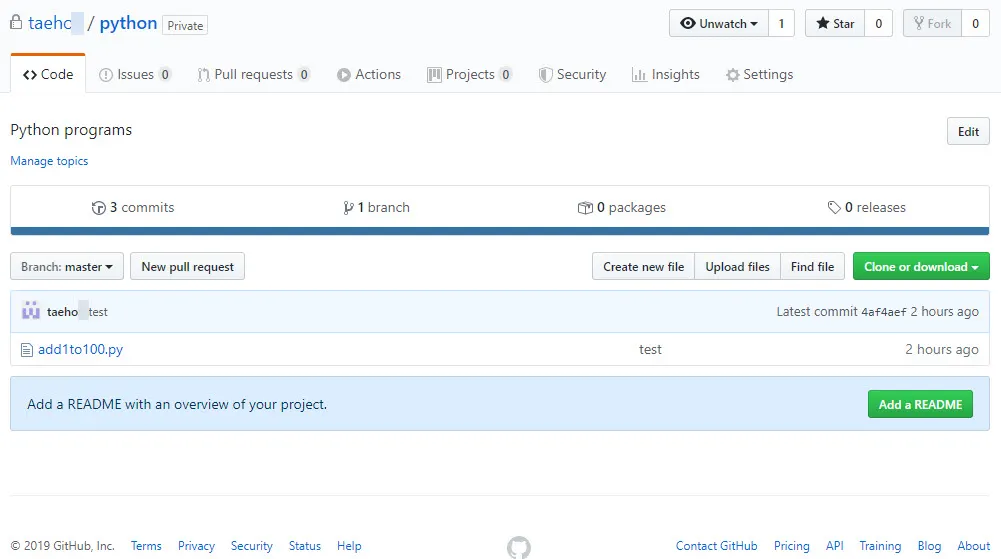This screenshot has height=559, width=1001.
Task: Open the Terms footer link
Action: tap(146, 546)
